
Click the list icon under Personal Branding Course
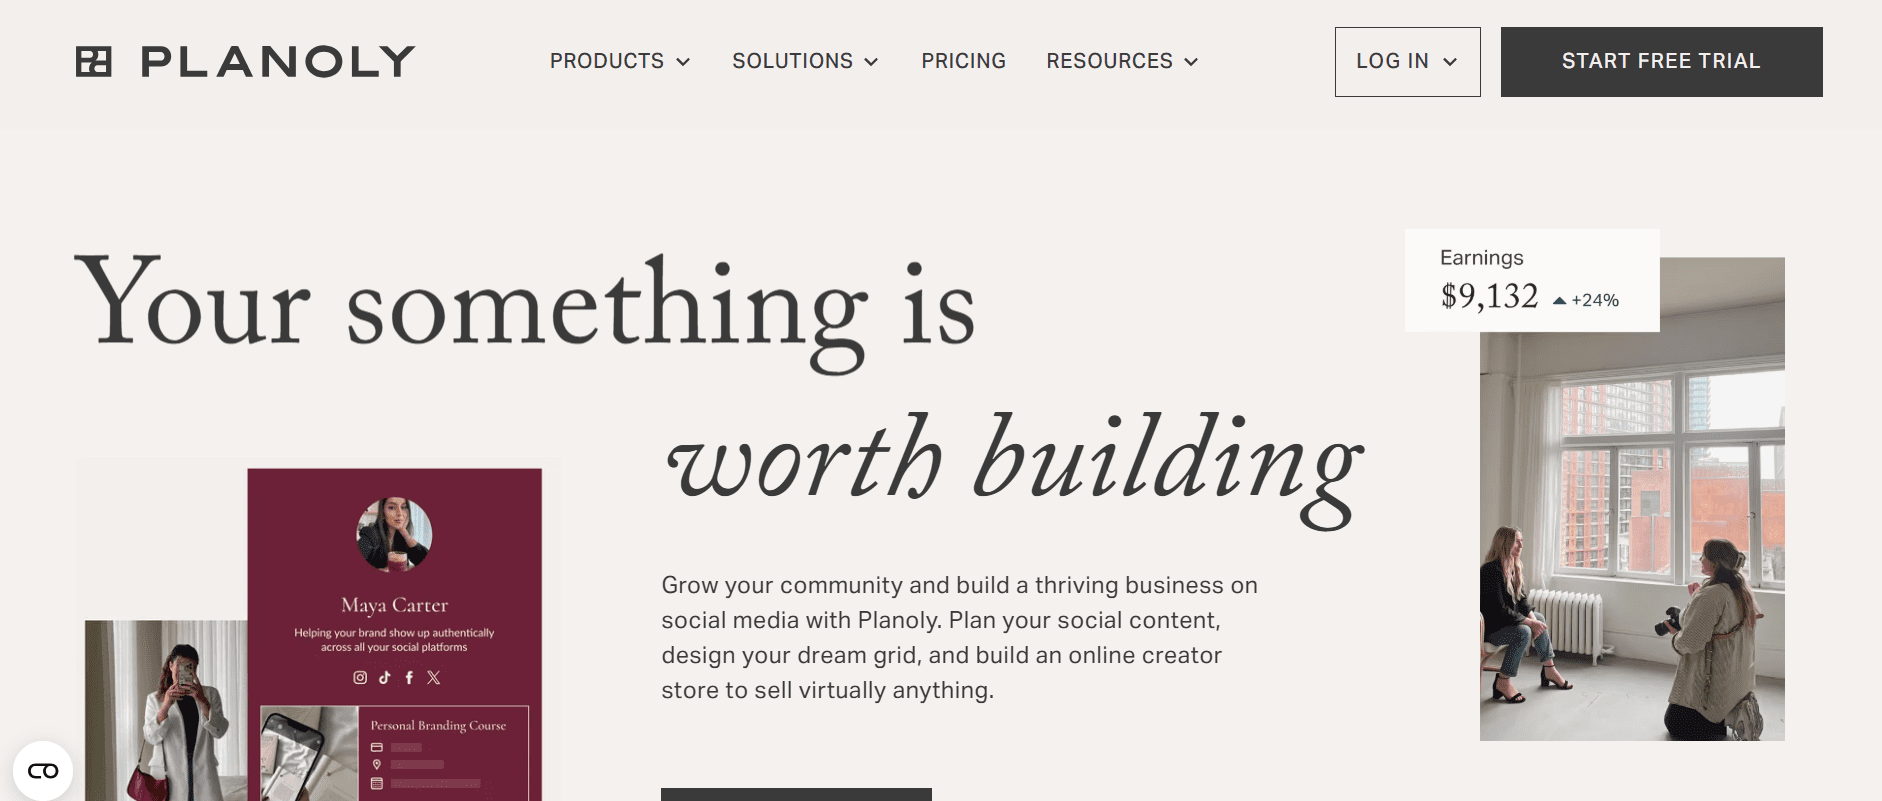(377, 784)
